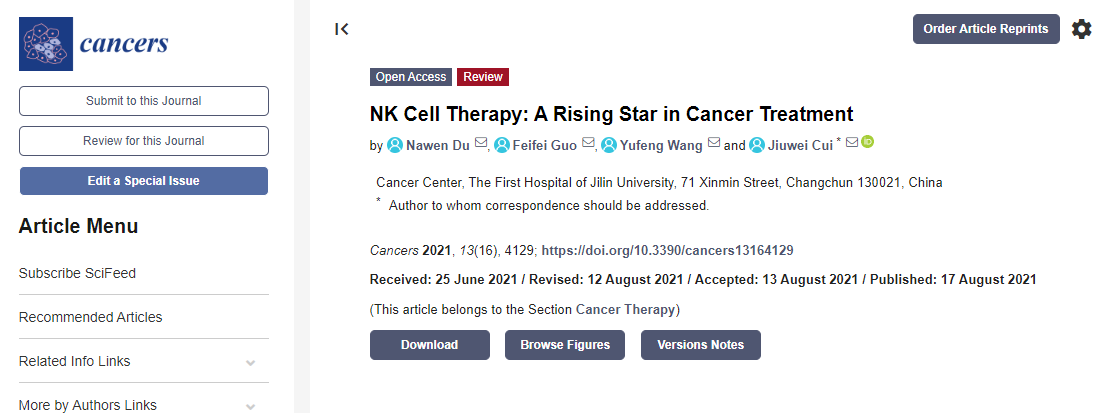The width and height of the screenshot is (1112, 413).
Task: Open Subscribe SciFeed menu item
Action: point(77,273)
